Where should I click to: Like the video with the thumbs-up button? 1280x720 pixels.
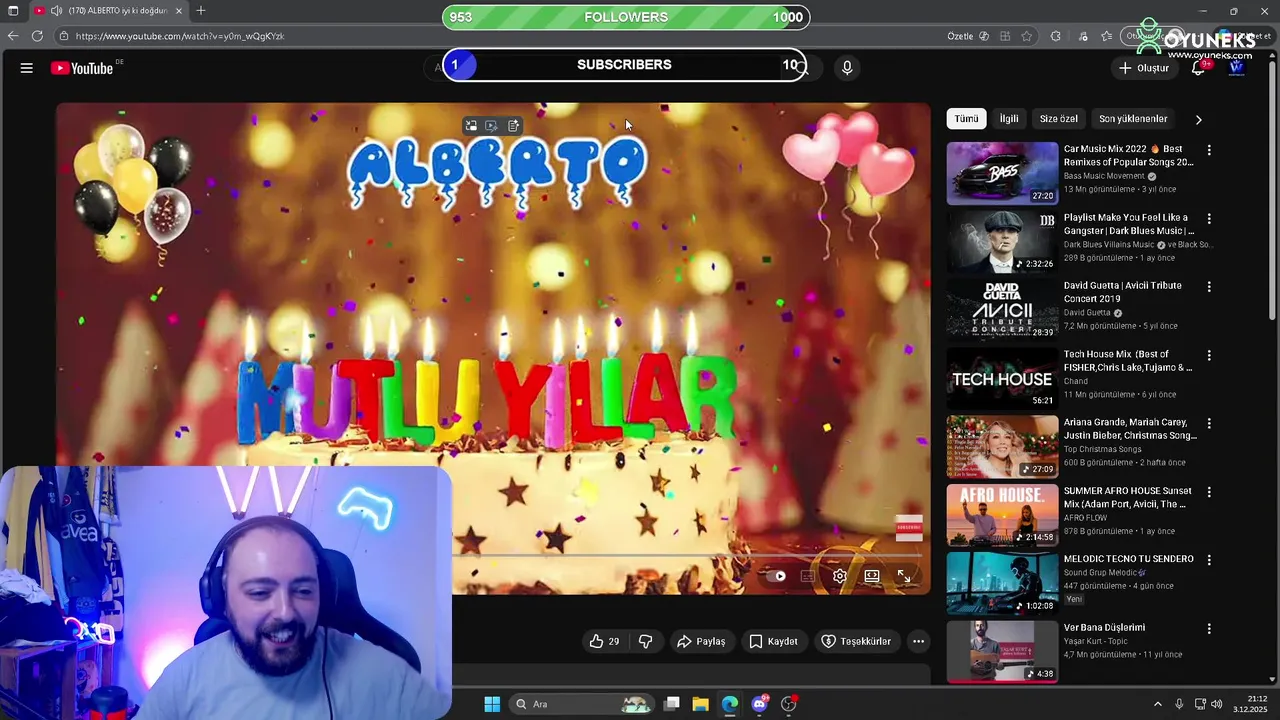pyautogui.click(x=604, y=641)
